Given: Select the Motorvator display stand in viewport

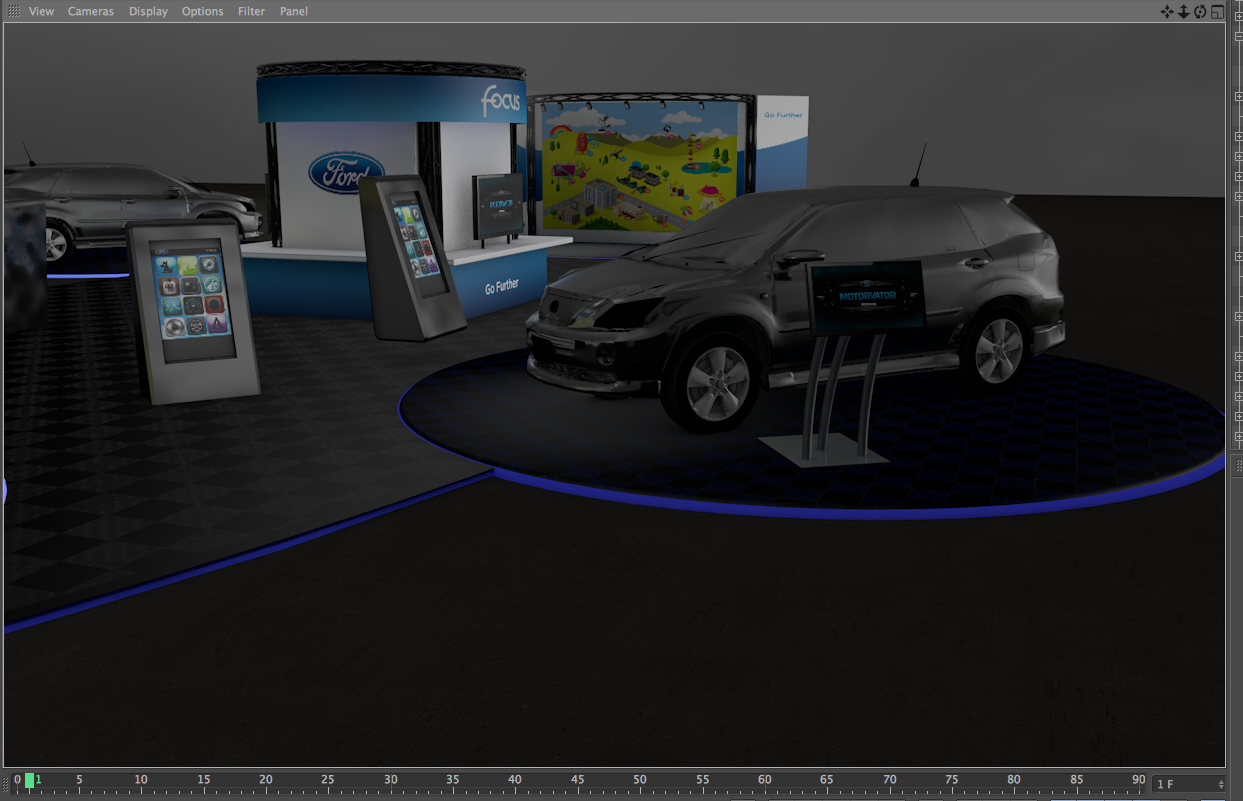Looking at the screenshot, I should pos(866,296).
